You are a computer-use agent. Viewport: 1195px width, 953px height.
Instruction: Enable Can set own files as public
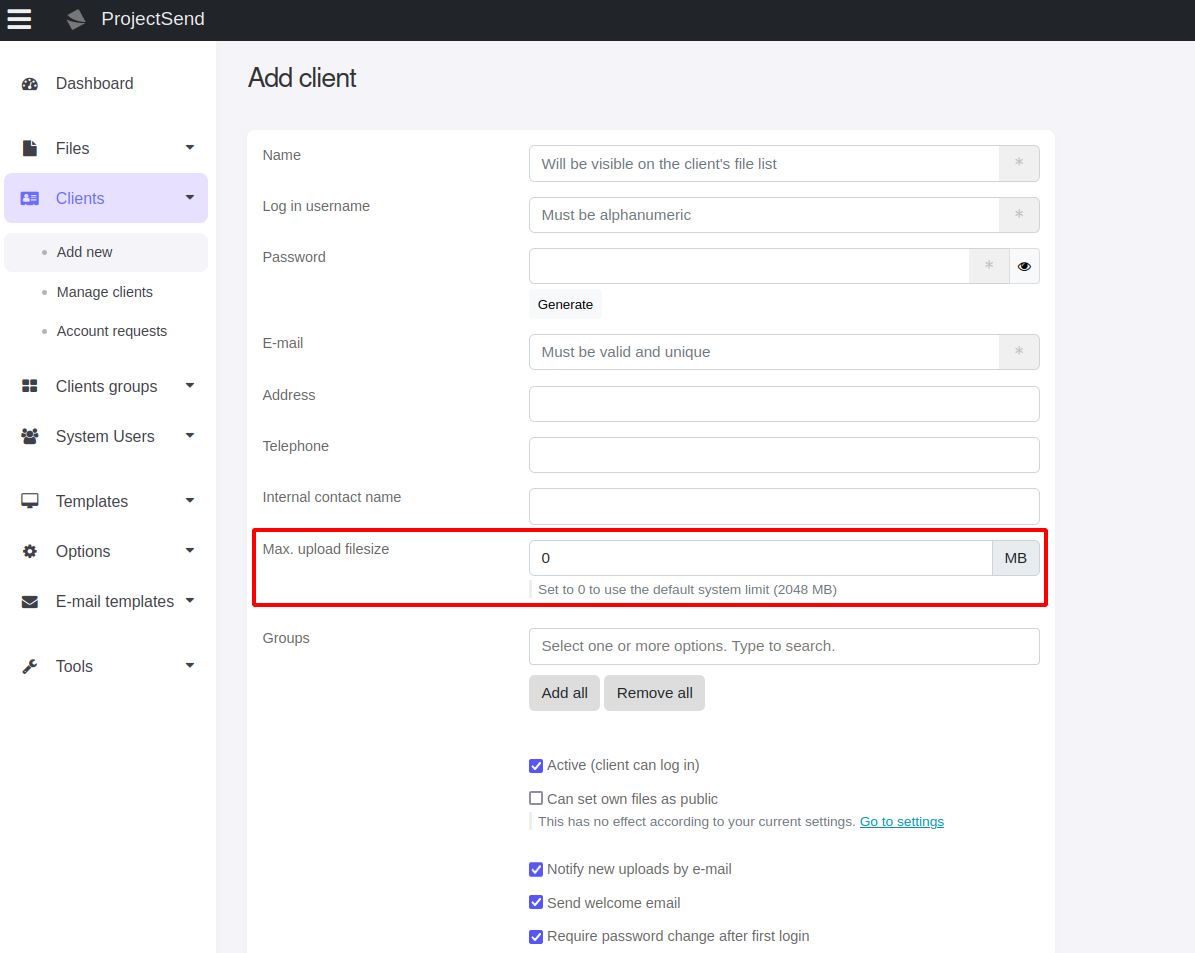[536, 799]
